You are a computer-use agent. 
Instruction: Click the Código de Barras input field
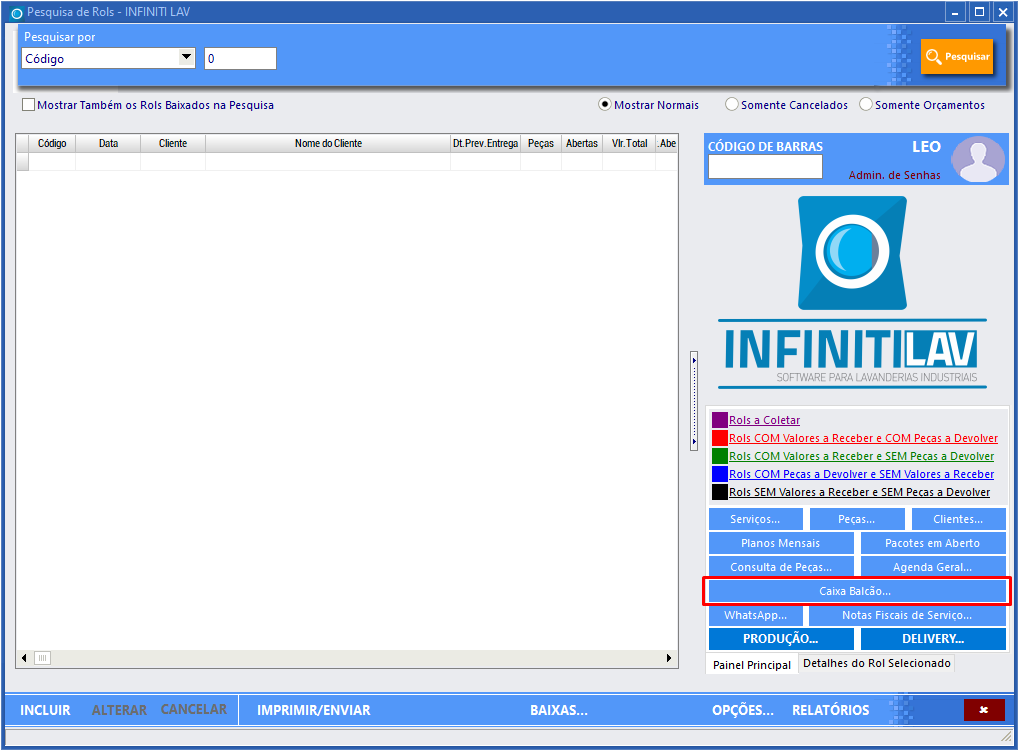(x=765, y=167)
